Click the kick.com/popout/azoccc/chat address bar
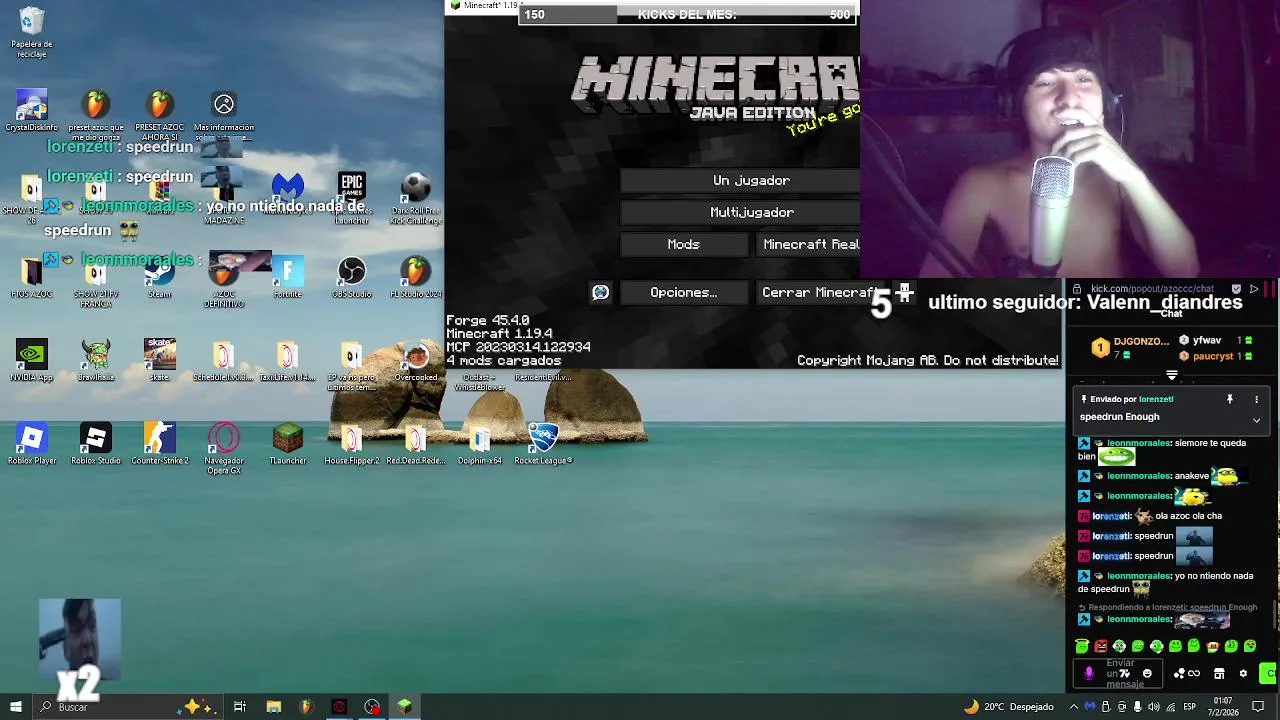Viewport: 1280px width, 720px height. coord(1152,289)
